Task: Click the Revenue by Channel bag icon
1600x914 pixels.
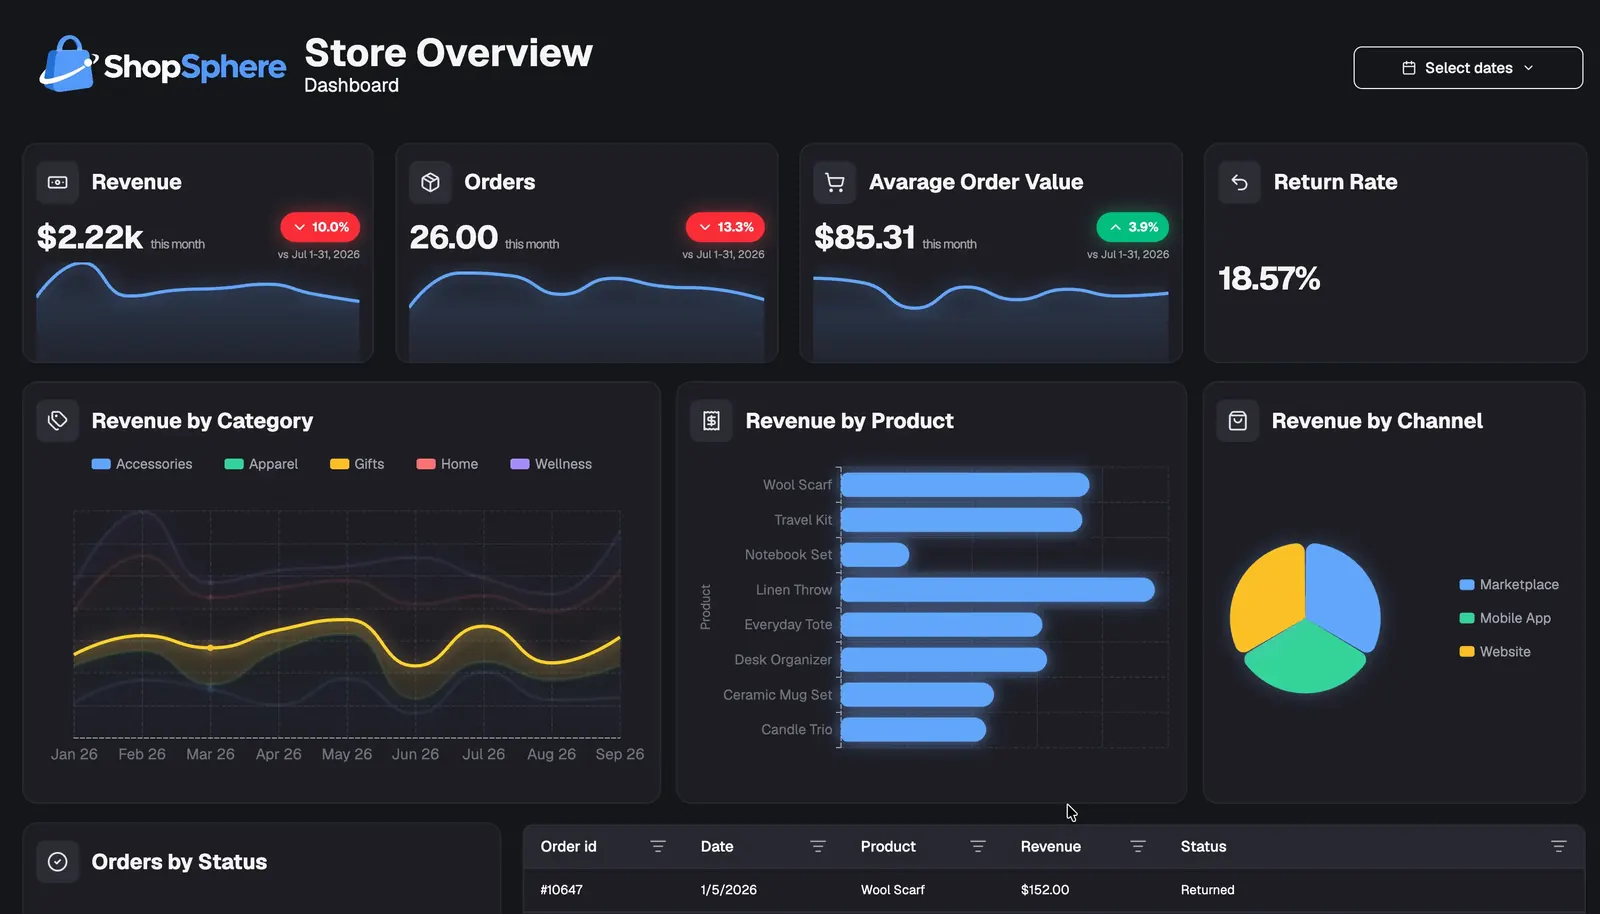Action: tap(1238, 420)
